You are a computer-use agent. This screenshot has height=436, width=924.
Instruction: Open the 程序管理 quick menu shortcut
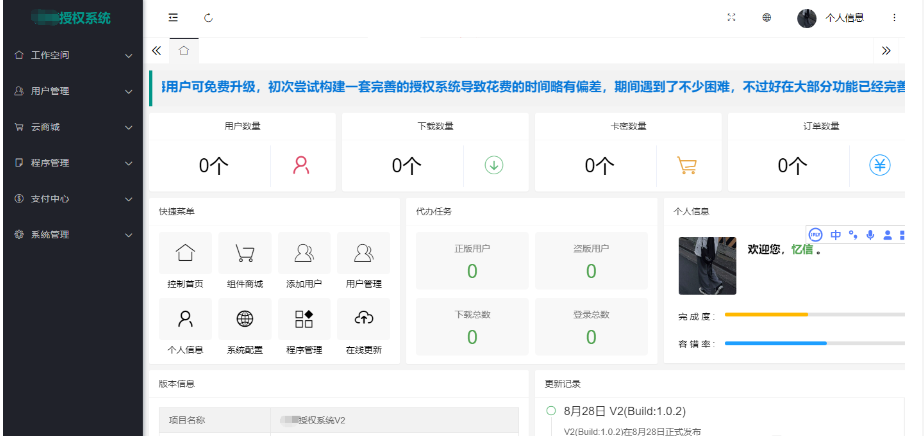(304, 327)
